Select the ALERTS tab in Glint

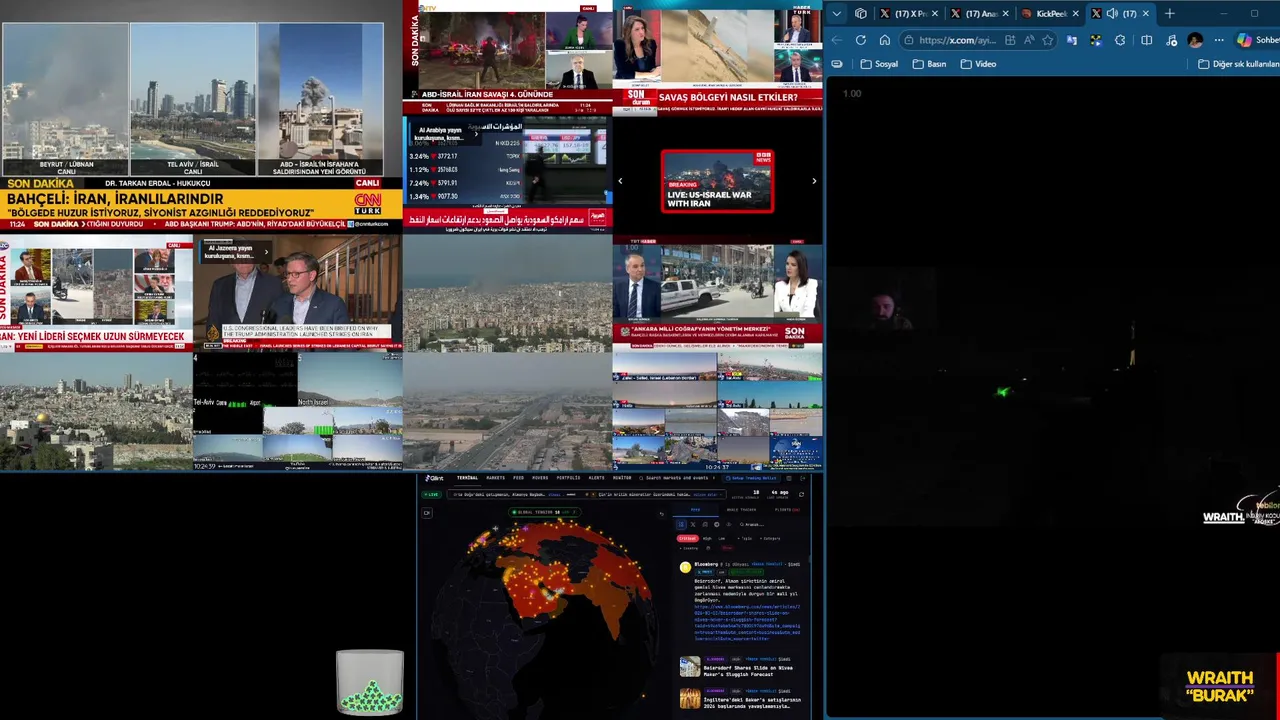(596, 478)
